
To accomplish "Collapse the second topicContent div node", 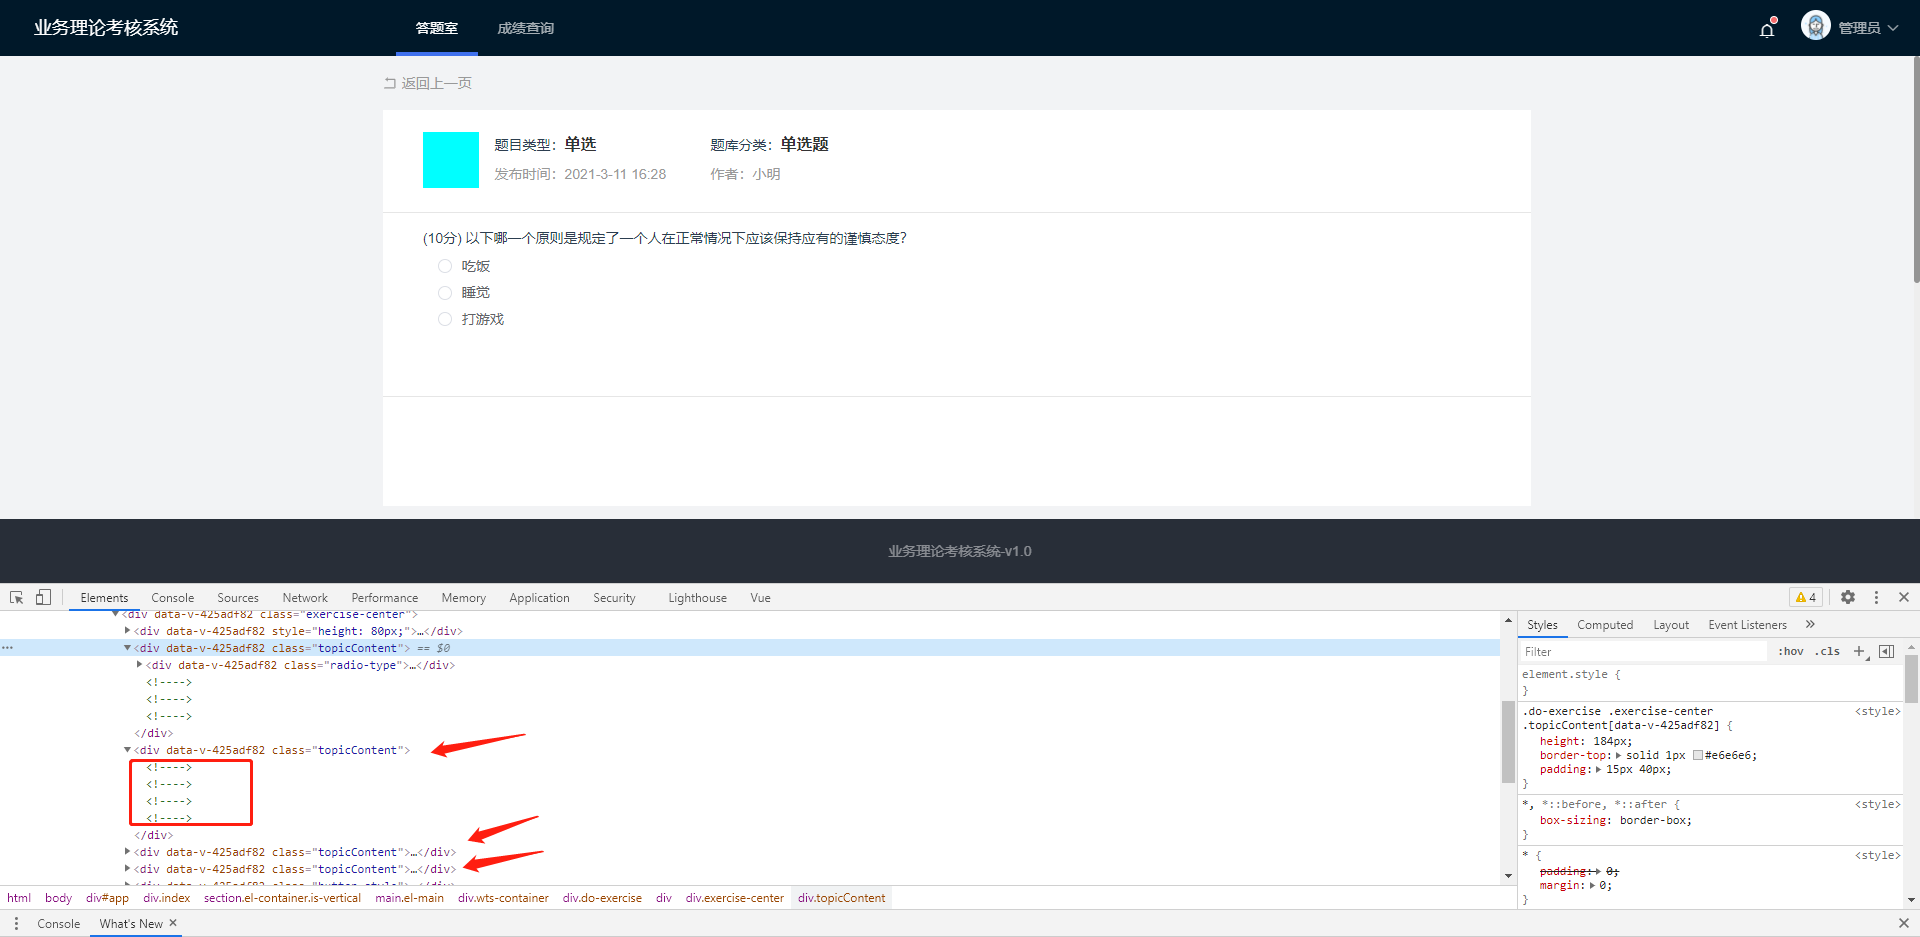I will (x=127, y=750).
